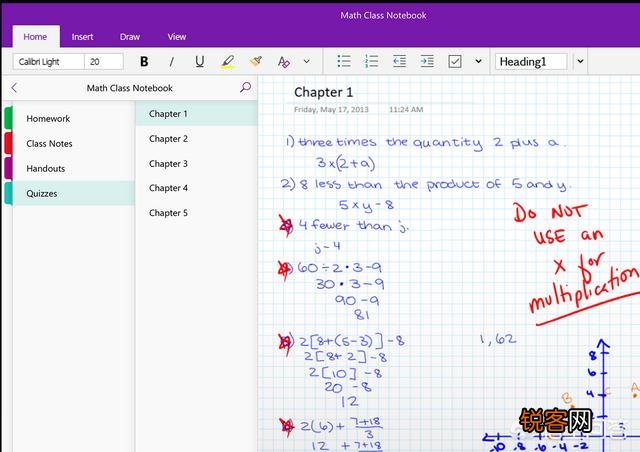Screen dimensions: 640x452
Task: Open the View tab
Action: [x=177, y=37]
